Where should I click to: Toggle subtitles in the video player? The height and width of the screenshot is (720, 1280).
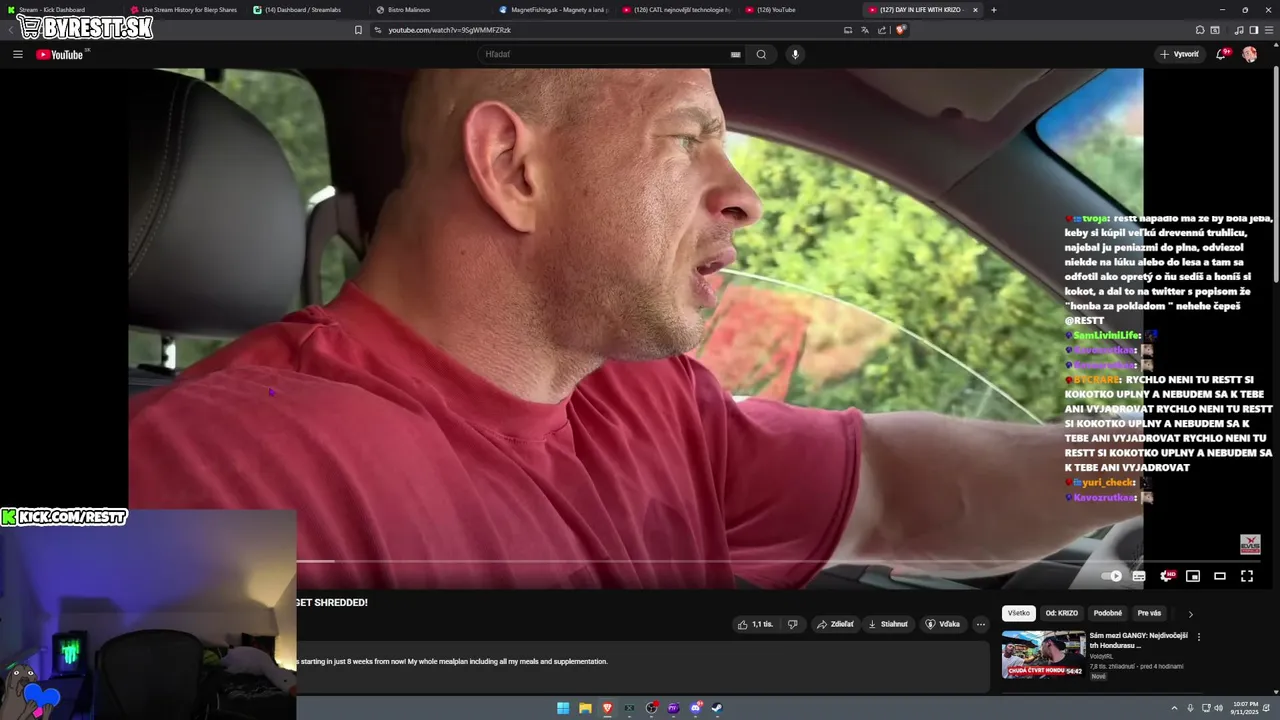[x=1138, y=576]
